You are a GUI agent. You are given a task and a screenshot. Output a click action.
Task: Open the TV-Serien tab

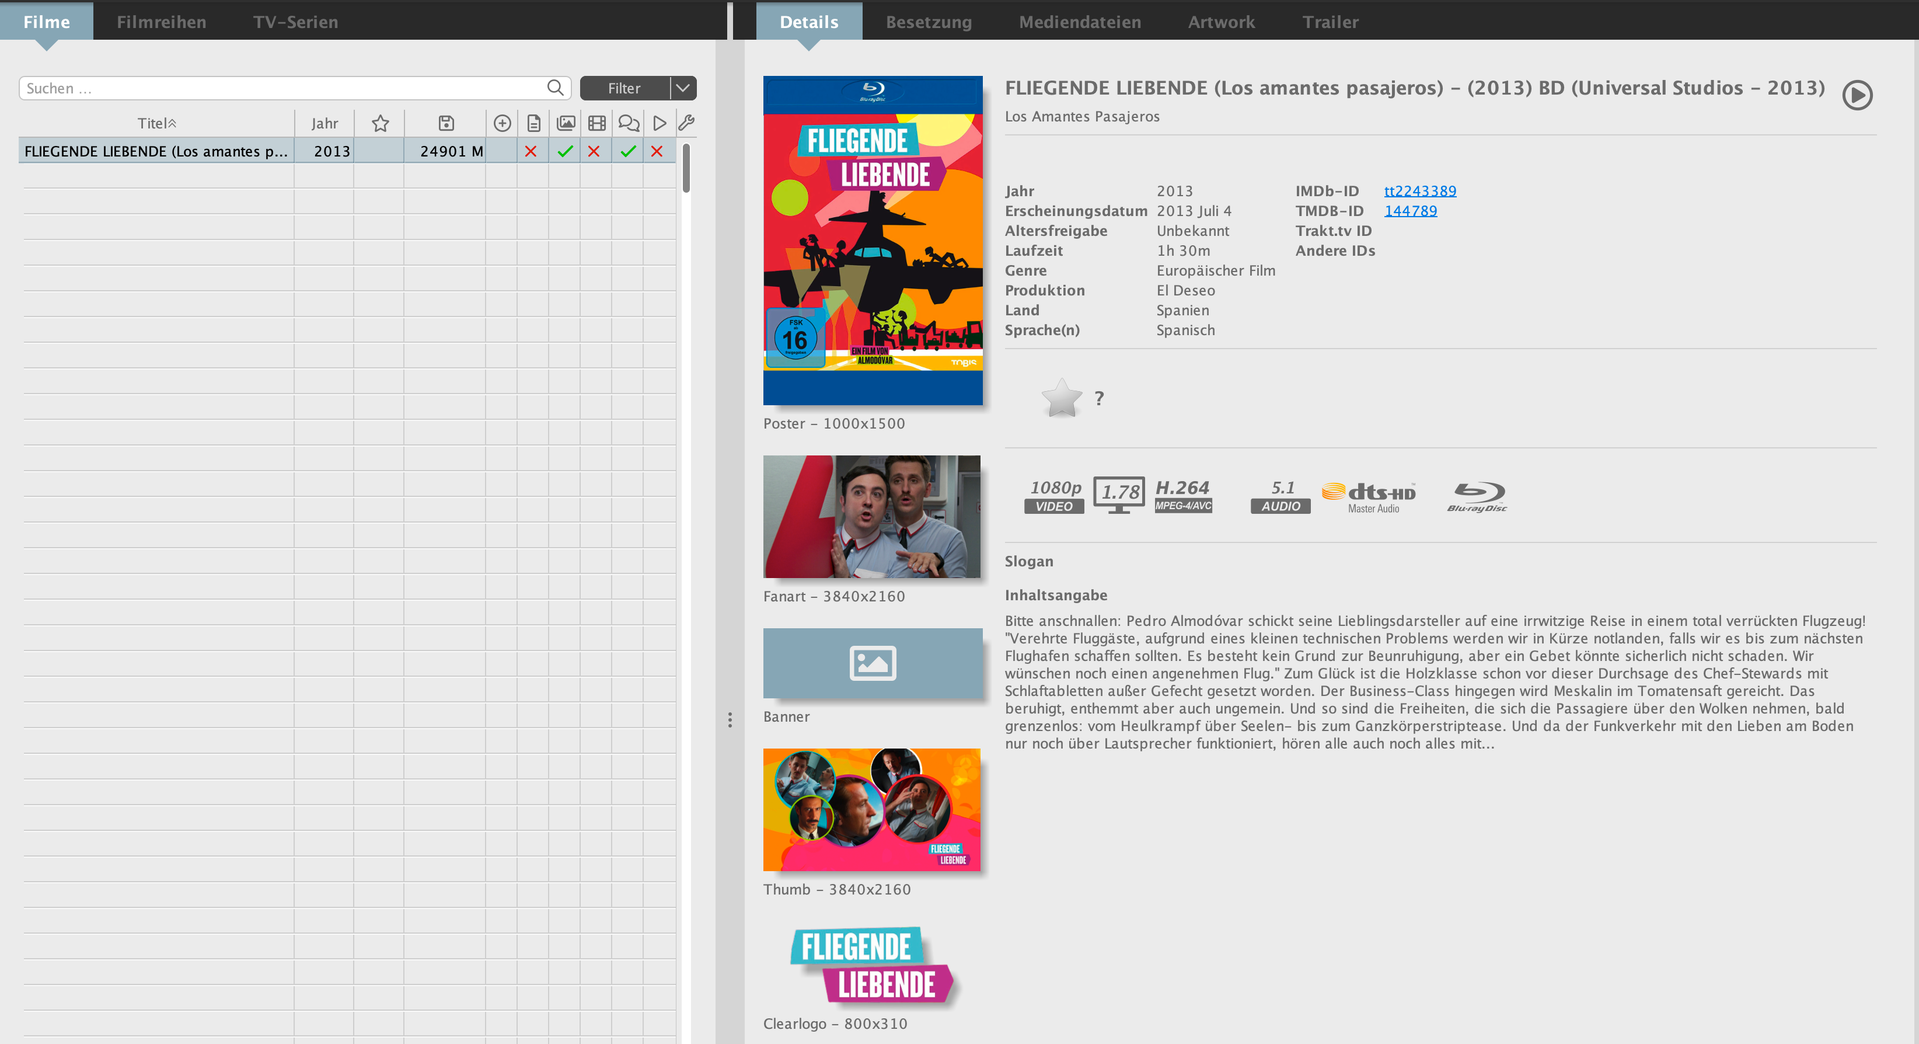(295, 21)
